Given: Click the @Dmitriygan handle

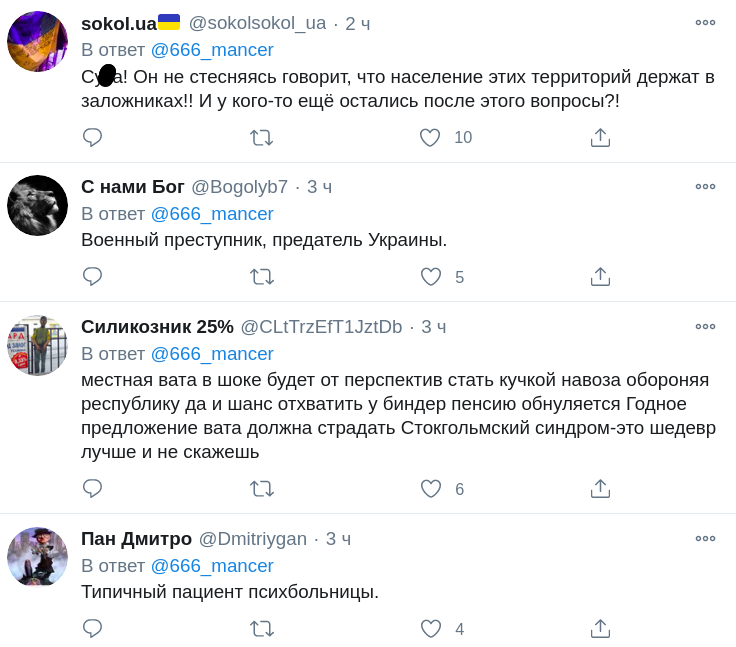Looking at the screenshot, I should [253, 539].
